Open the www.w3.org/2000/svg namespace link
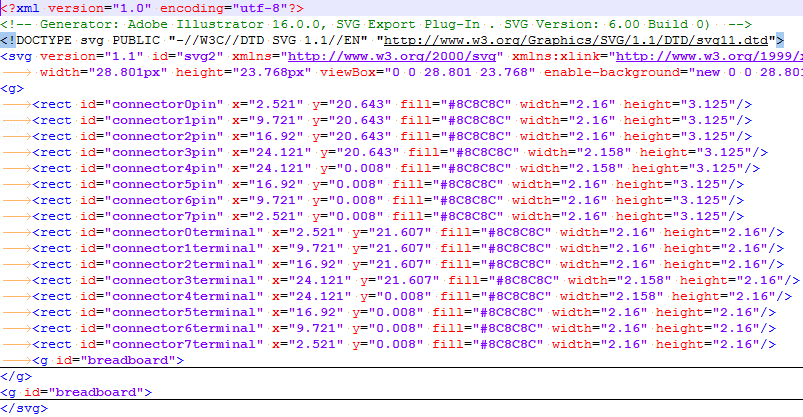This screenshot has width=803, height=417. click(x=392, y=56)
